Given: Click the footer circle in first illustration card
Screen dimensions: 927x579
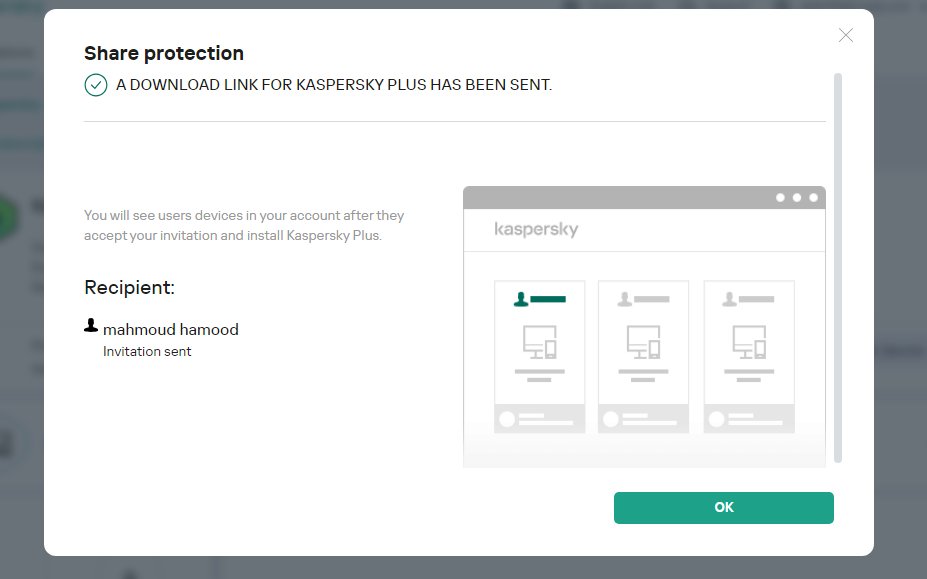Looking at the screenshot, I should [507, 419].
